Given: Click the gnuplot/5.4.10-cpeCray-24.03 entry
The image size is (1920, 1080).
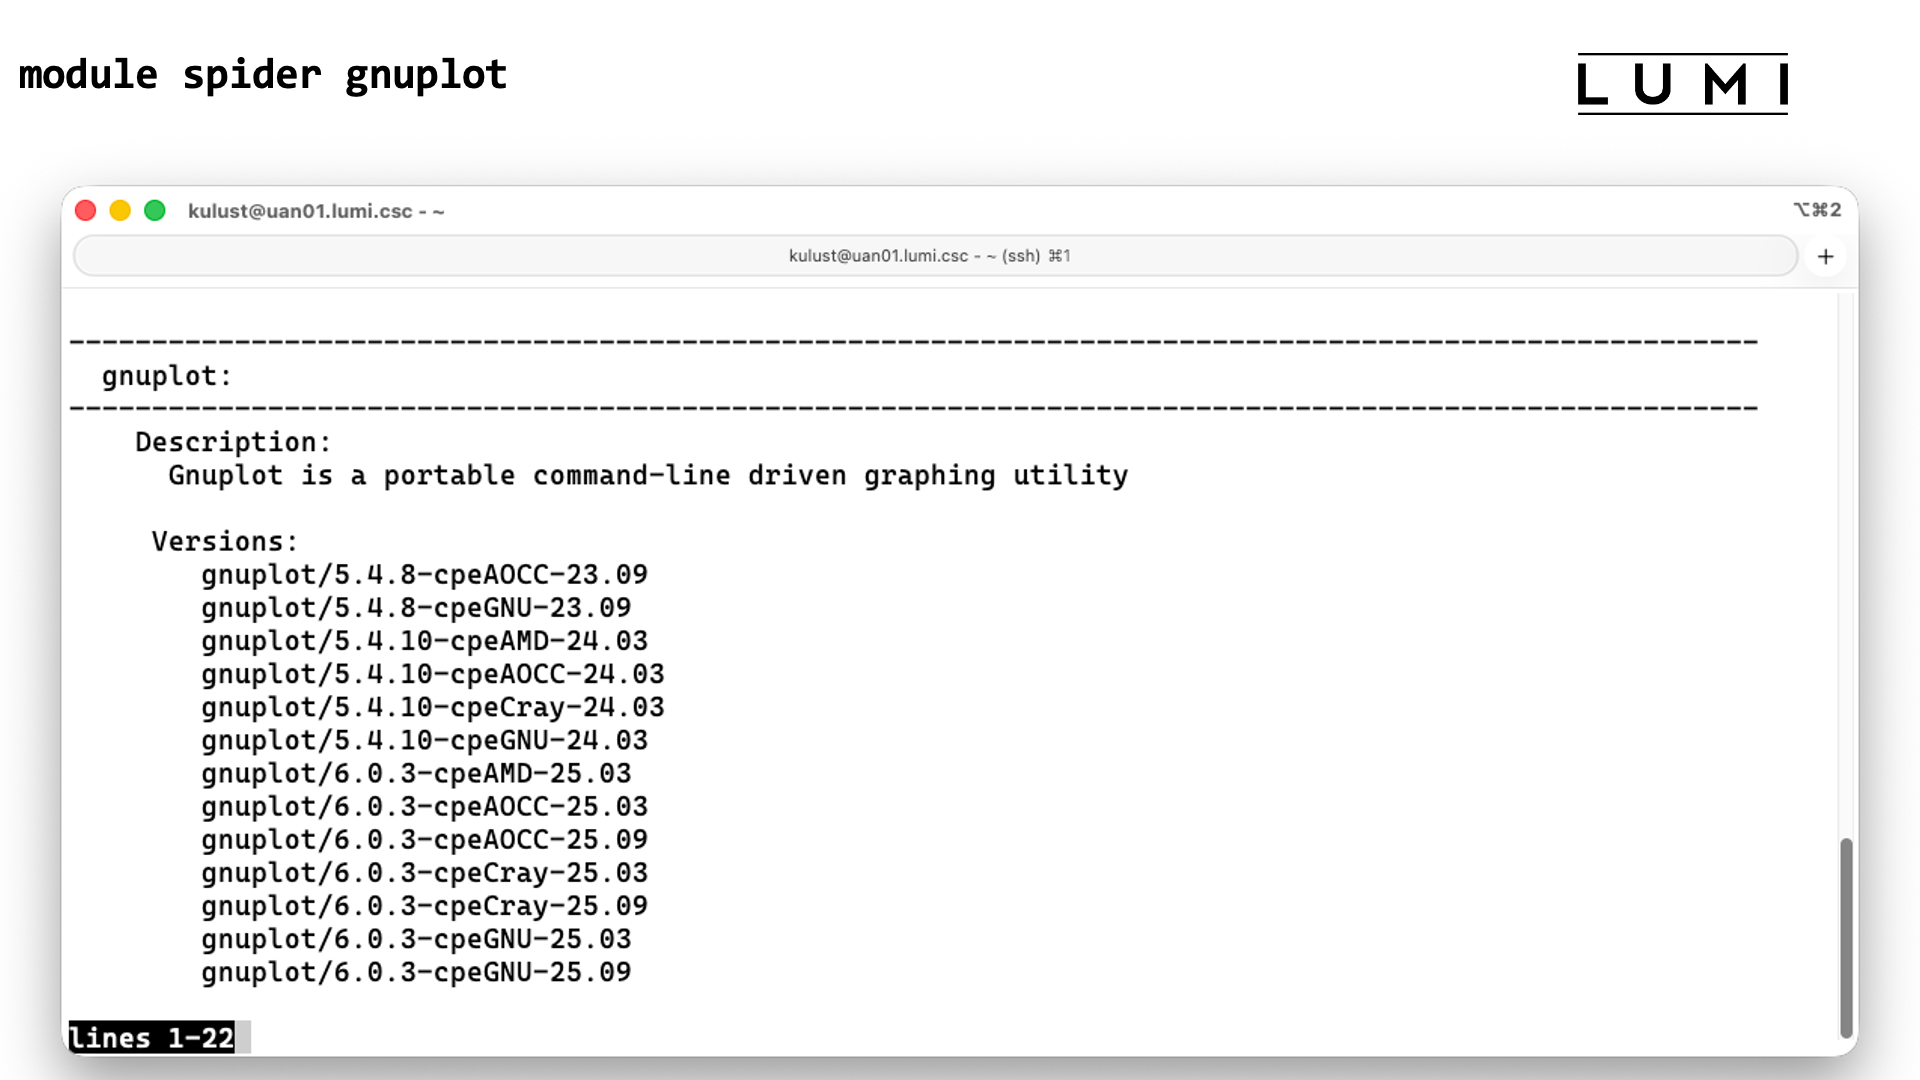Looking at the screenshot, I should 433,707.
